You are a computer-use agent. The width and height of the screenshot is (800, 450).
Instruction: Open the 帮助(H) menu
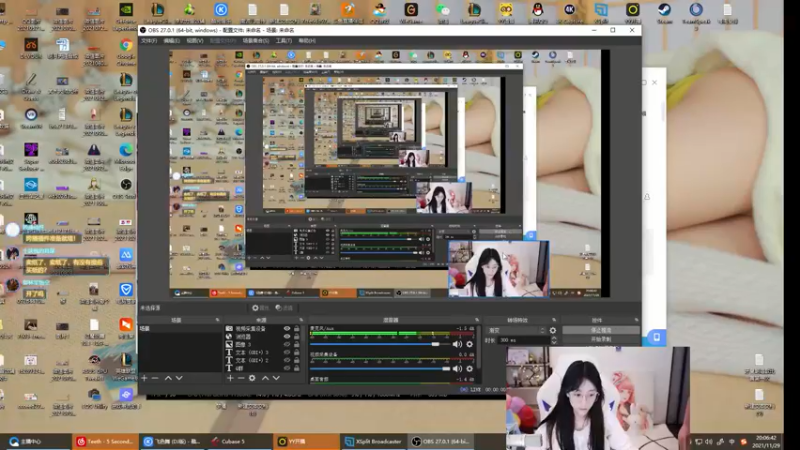307,41
